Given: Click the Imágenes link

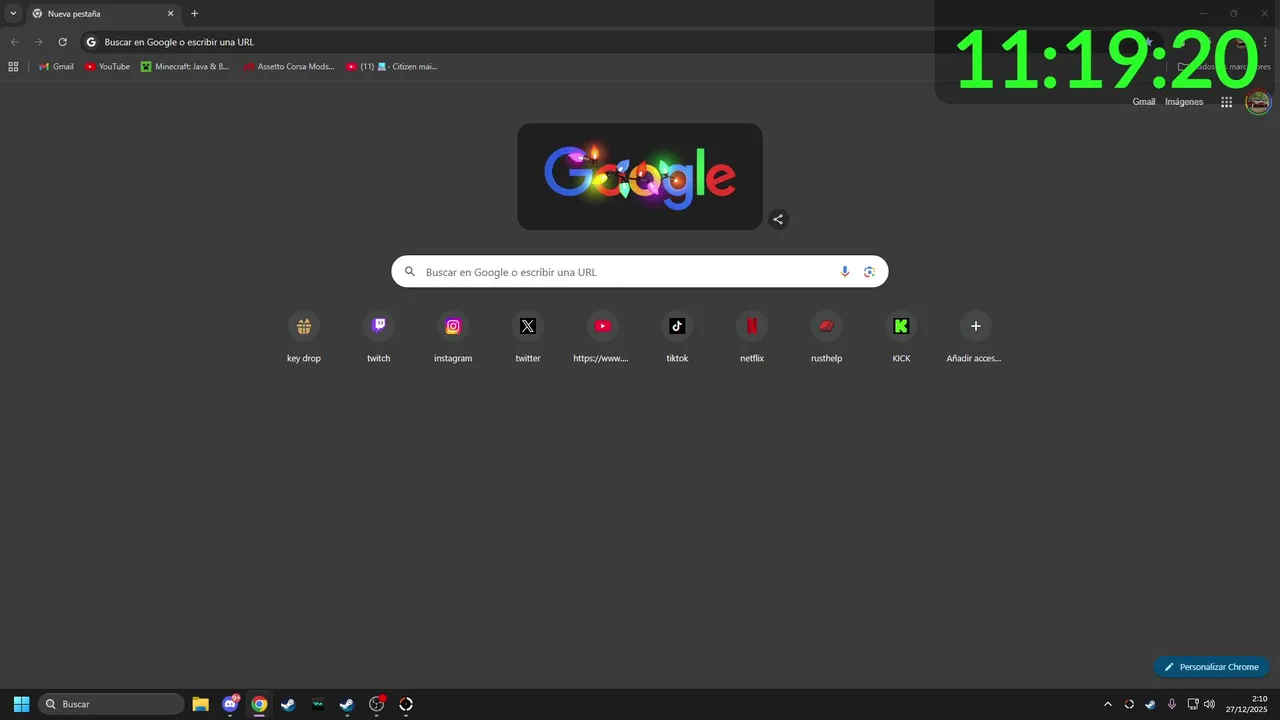Looking at the screenshot, I should [x=1184, y=102].
